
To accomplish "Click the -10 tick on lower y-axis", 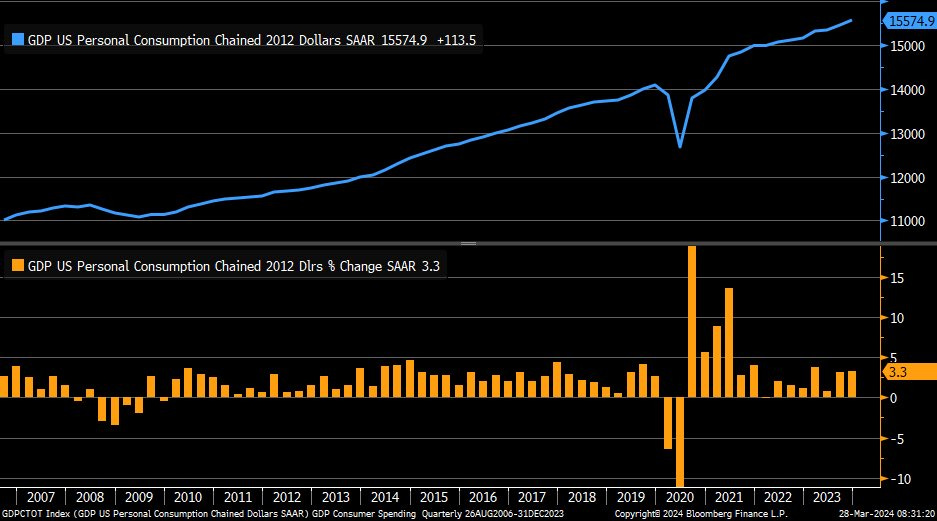I will coord(900,479).
